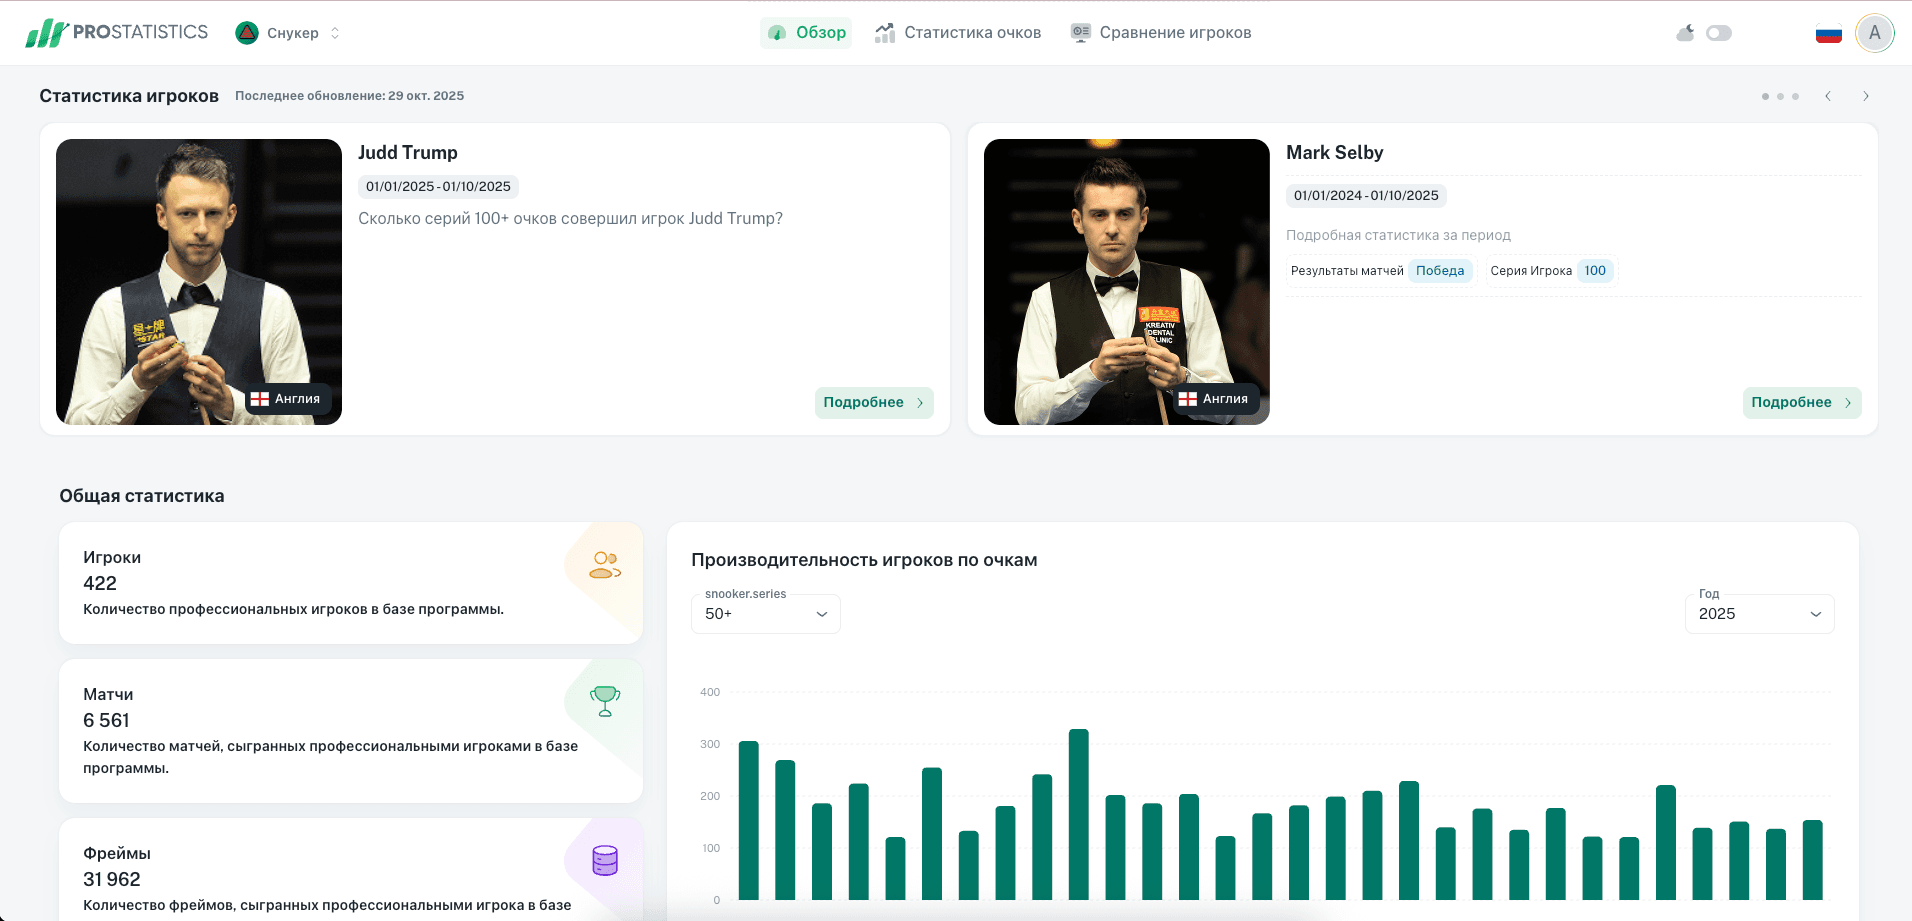Expand the Снукер sport selector
Screen dimensions: 1912x921
333,32
